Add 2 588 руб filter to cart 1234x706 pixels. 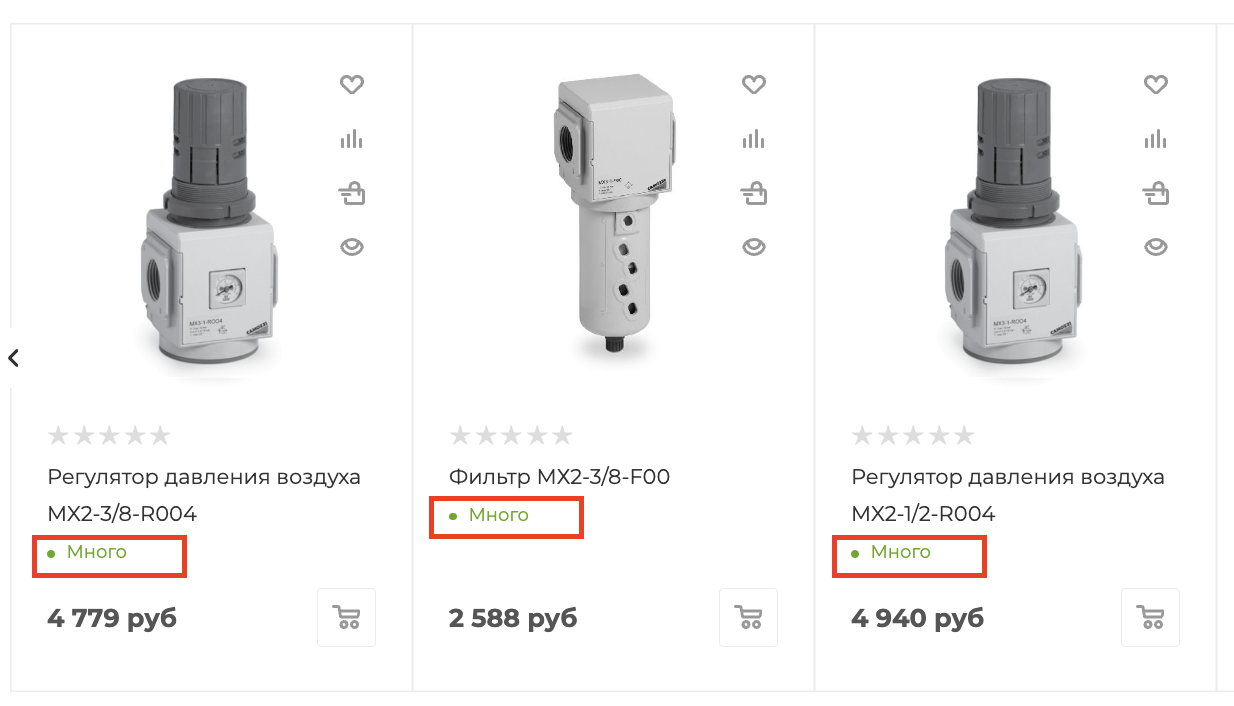(749, 617)
